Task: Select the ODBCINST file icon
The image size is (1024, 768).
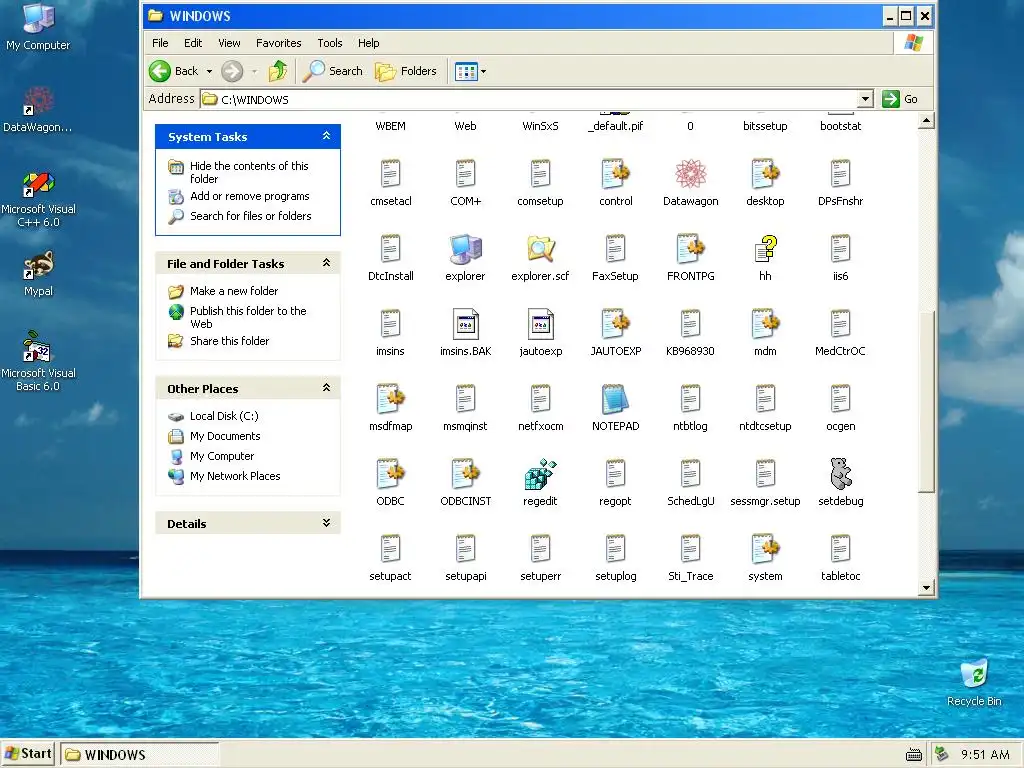Action: click(466, 474)
